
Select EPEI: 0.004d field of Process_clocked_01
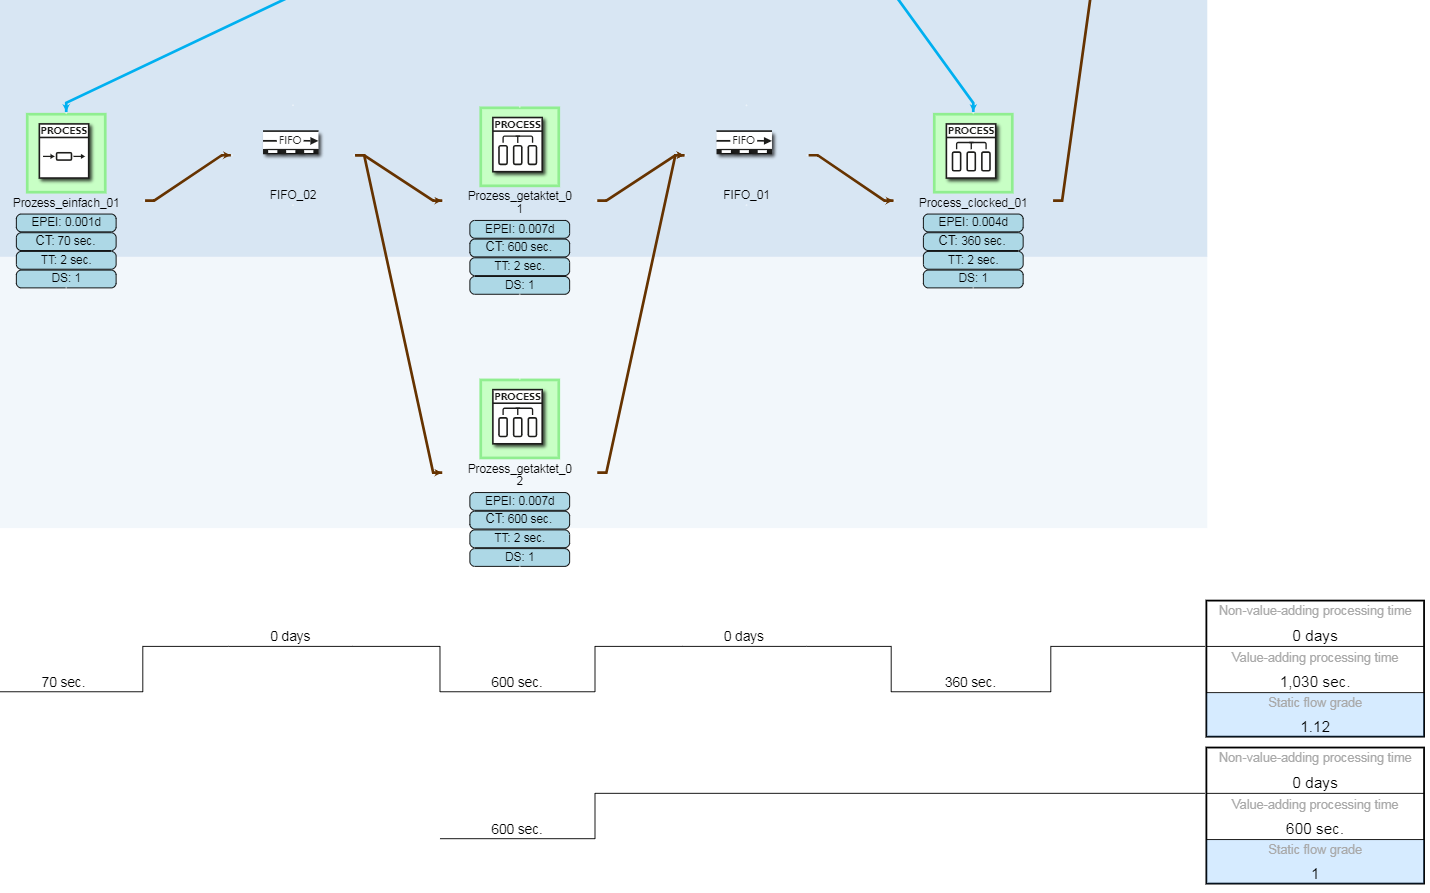[972, 222]
